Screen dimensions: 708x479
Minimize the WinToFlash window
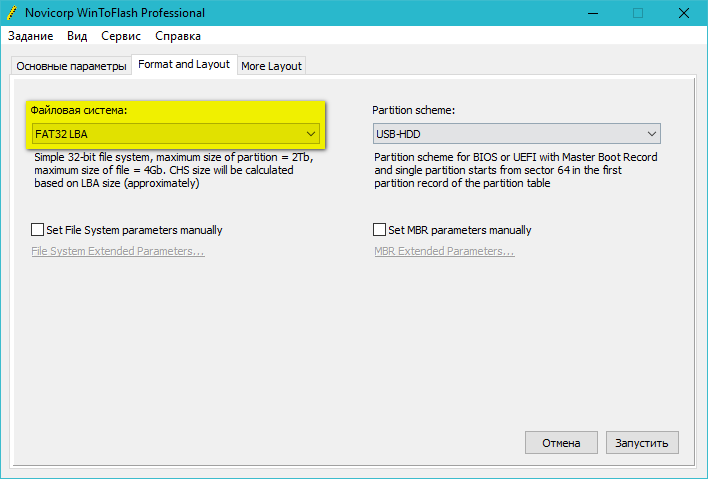(593, 13)
